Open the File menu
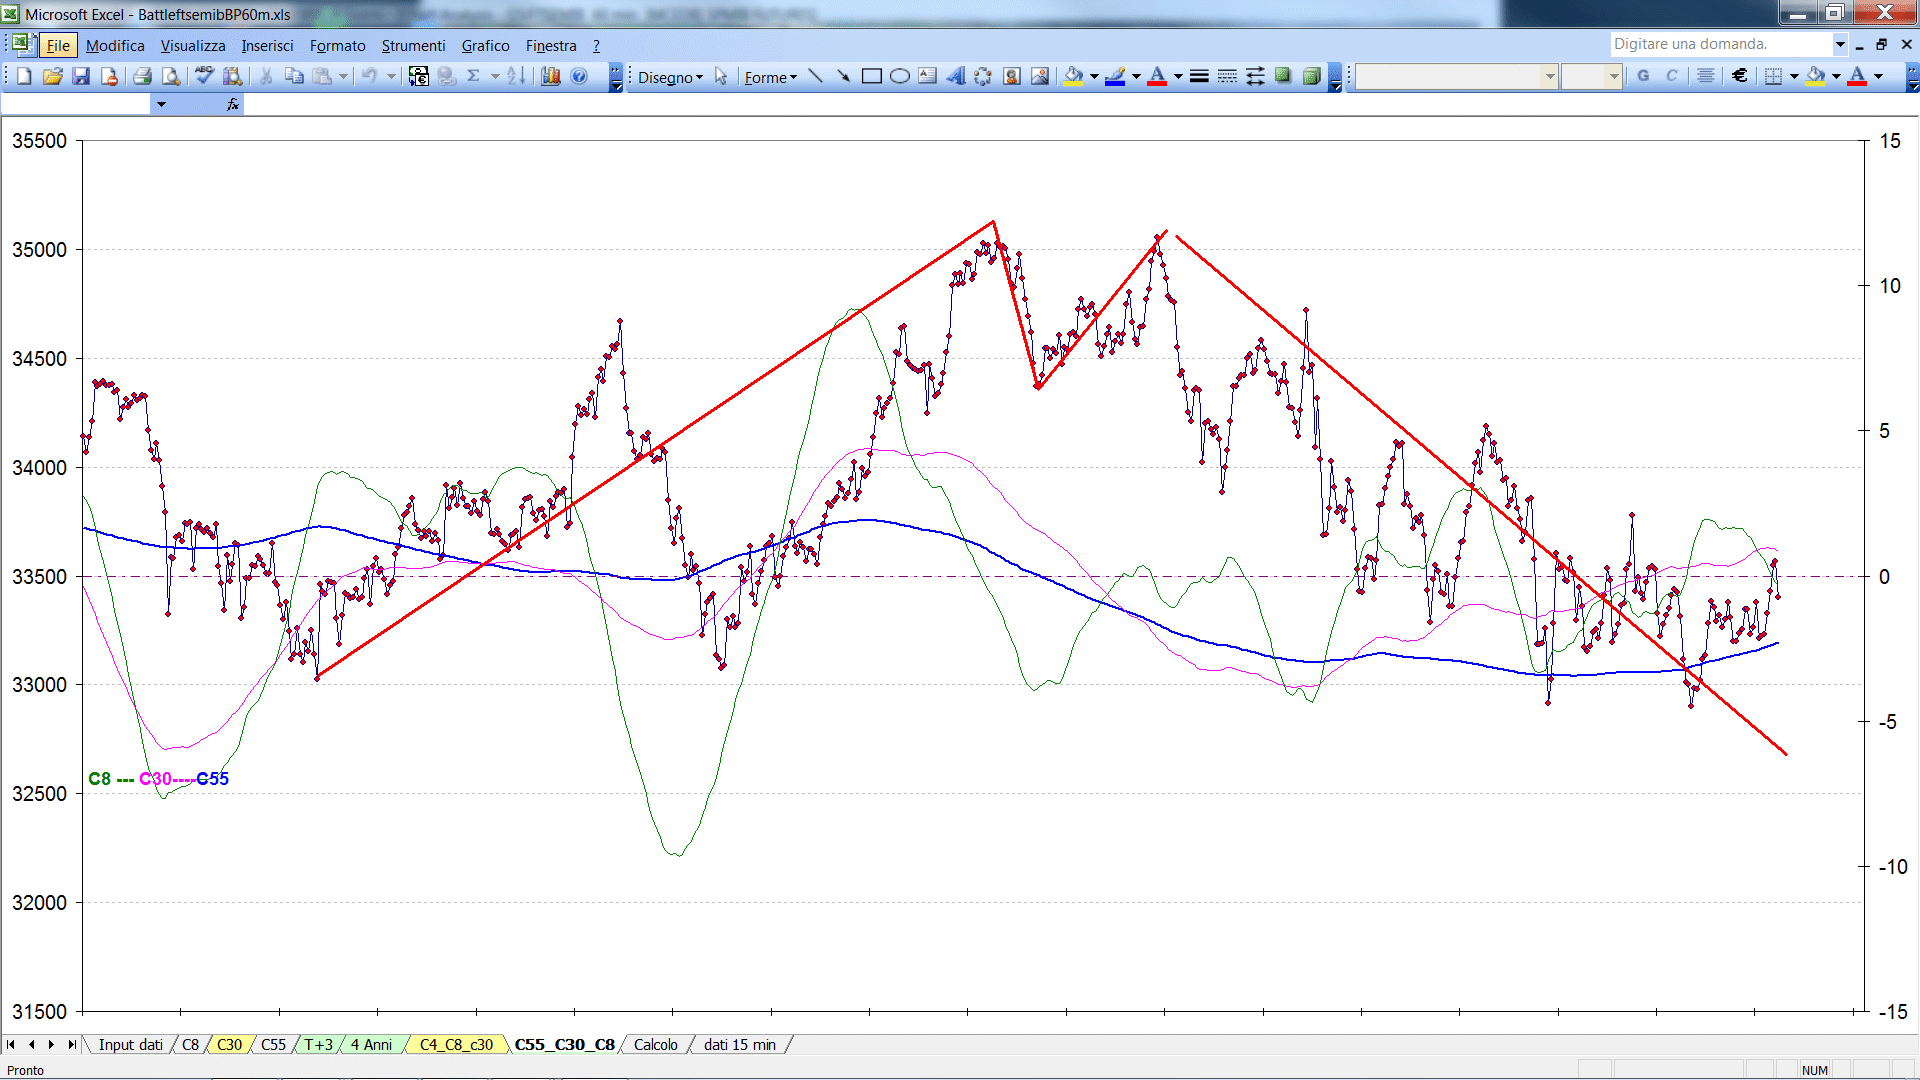Viewport: 1920px width, 1080px height. point(58,45)
